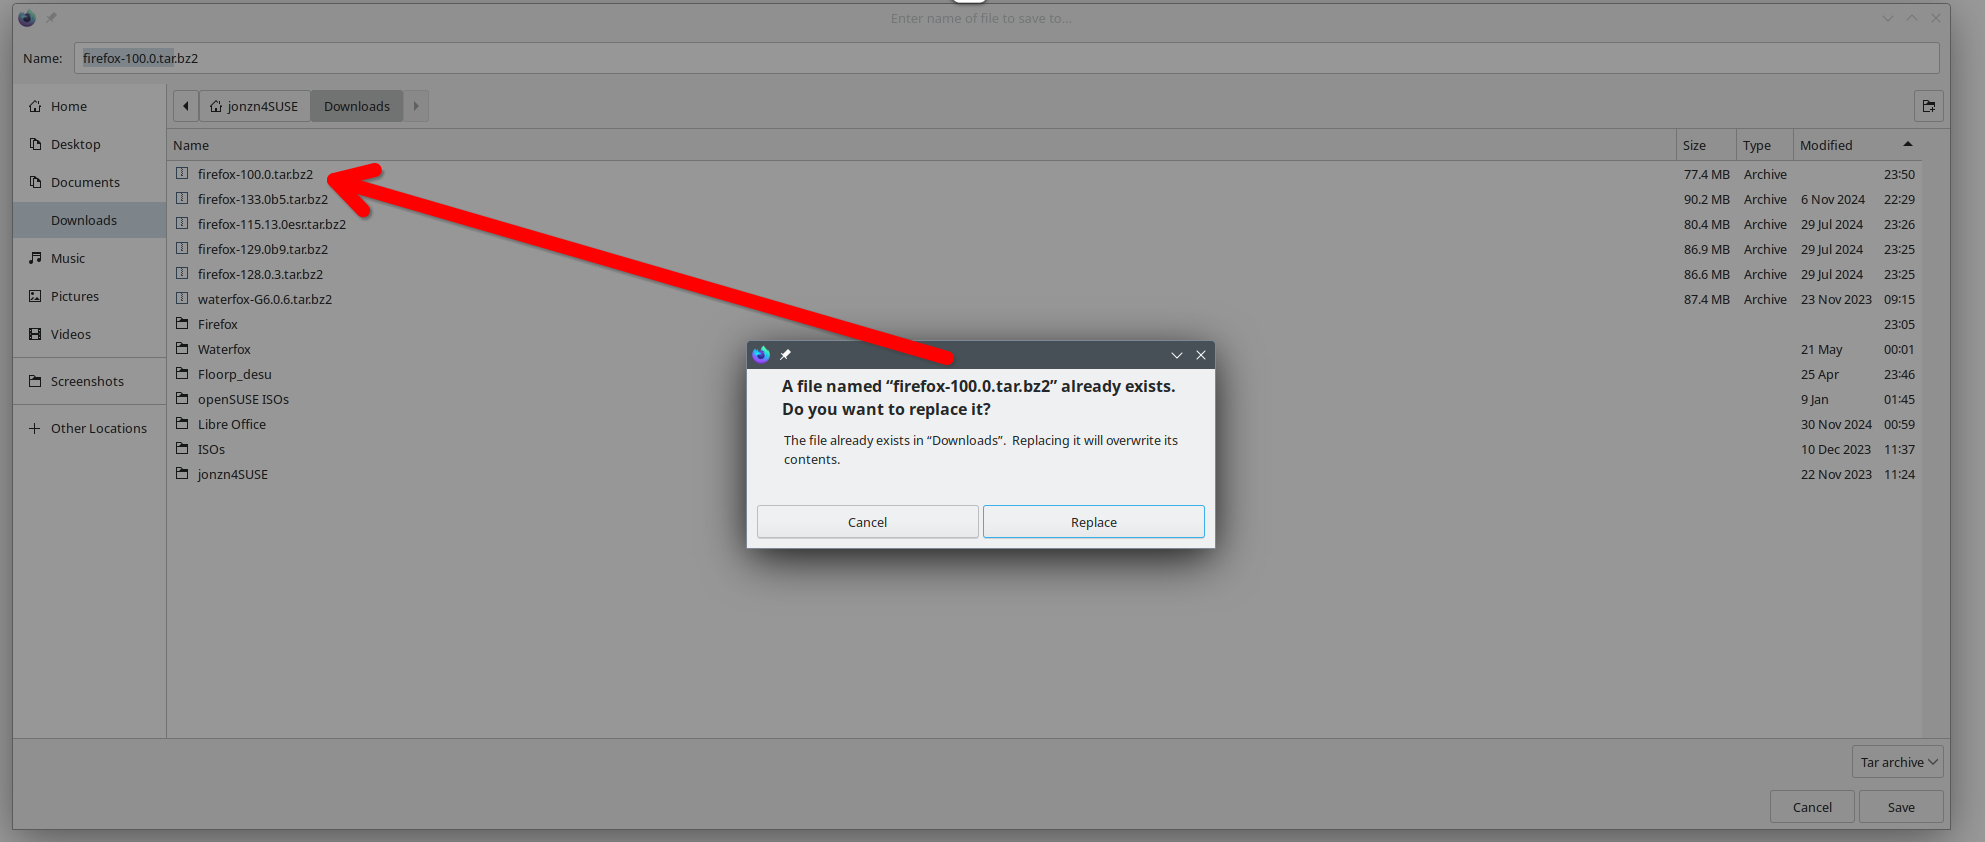Sort by the Name column header

click(x=921, y=145)
